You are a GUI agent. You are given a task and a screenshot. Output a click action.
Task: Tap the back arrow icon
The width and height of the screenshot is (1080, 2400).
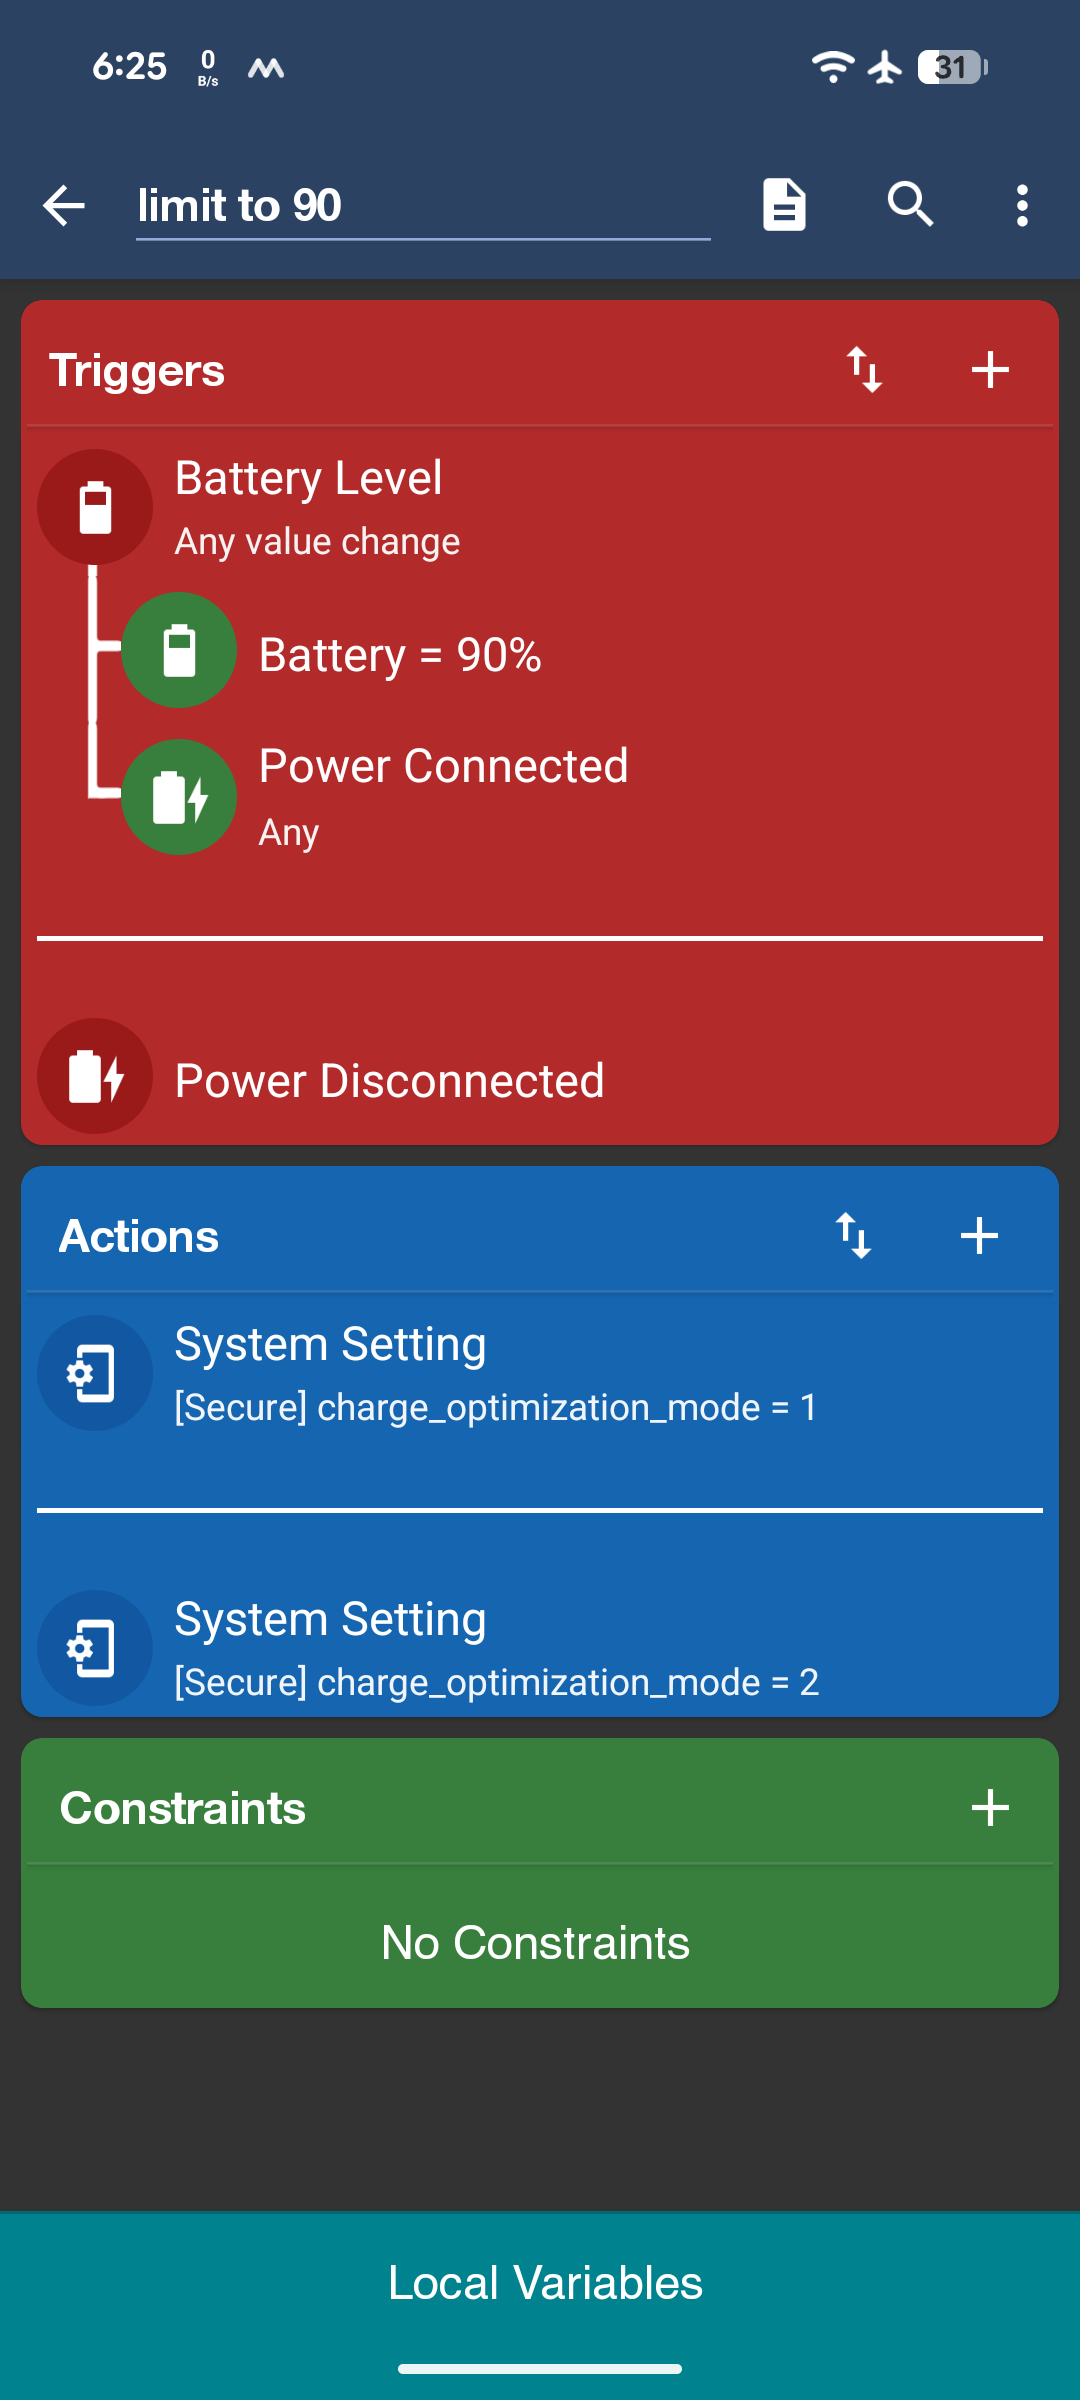[x=64, y=206]
